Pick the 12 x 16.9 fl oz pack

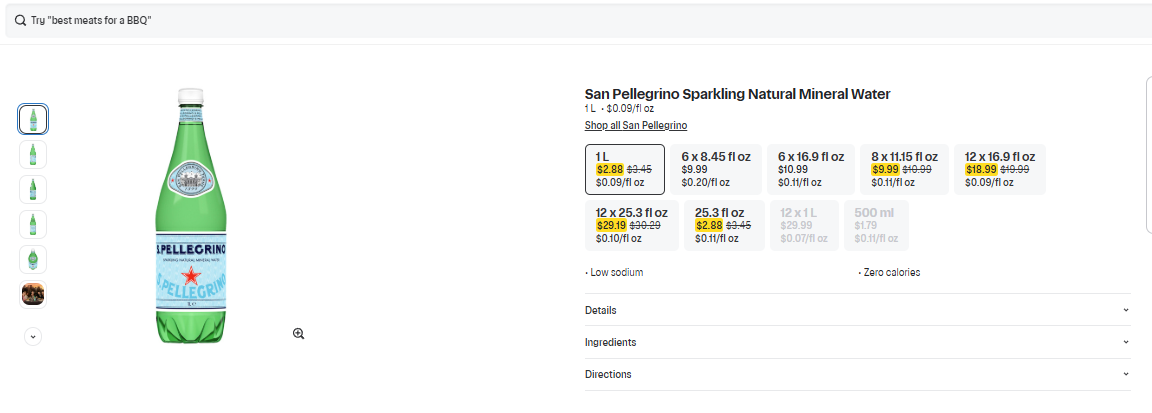pyautogui.click(x=999, y=169)
